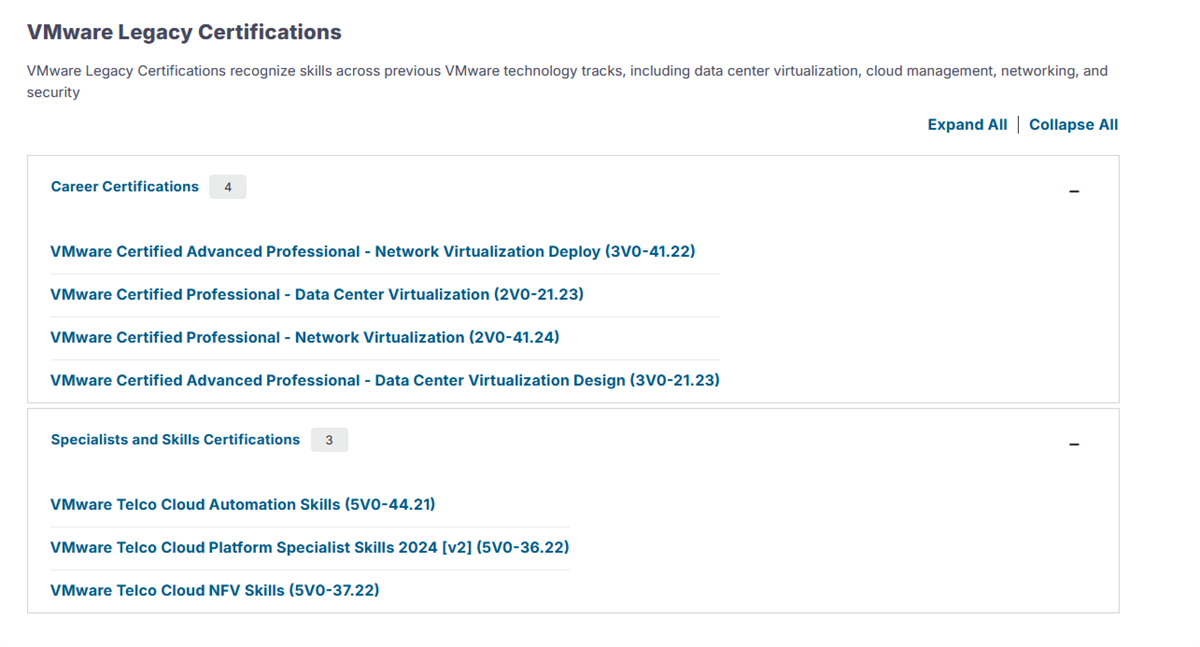Viewport: 1200px width, 647px height.
Task: Expand All certification sections
Action: [967, 125]
